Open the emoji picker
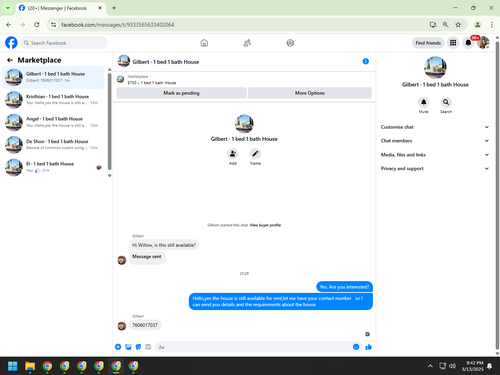 [356, 347]
